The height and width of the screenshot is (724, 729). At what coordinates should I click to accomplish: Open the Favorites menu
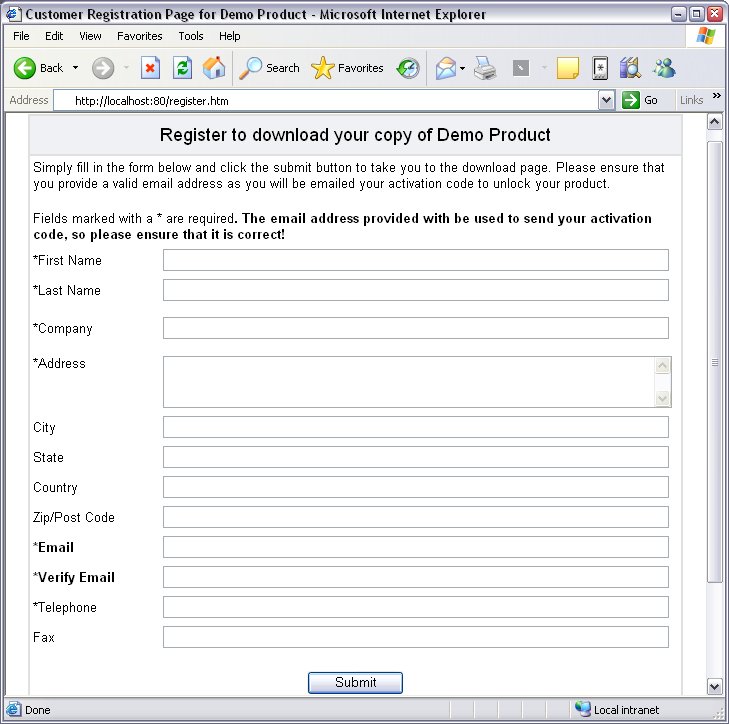(x=139, y=36)
